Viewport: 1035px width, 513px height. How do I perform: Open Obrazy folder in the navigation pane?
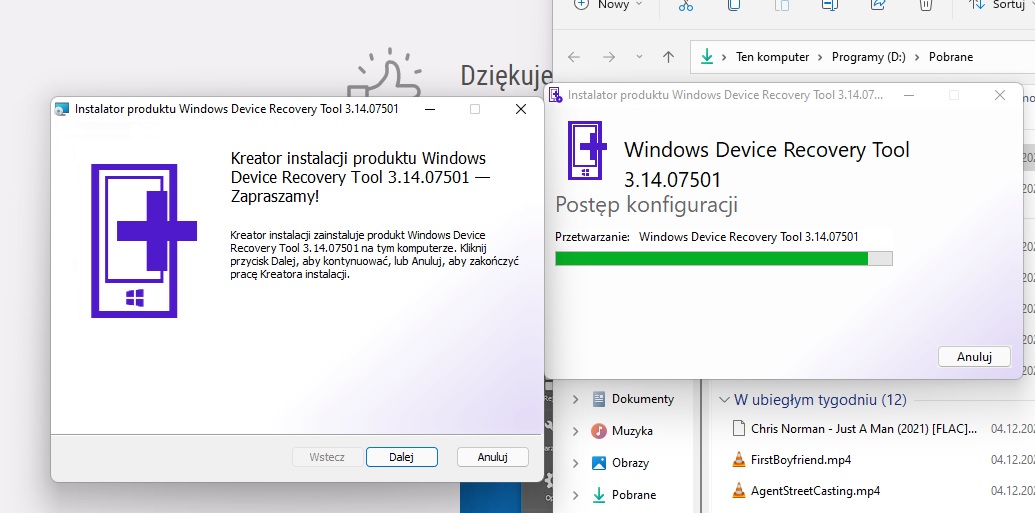point(630,463)
